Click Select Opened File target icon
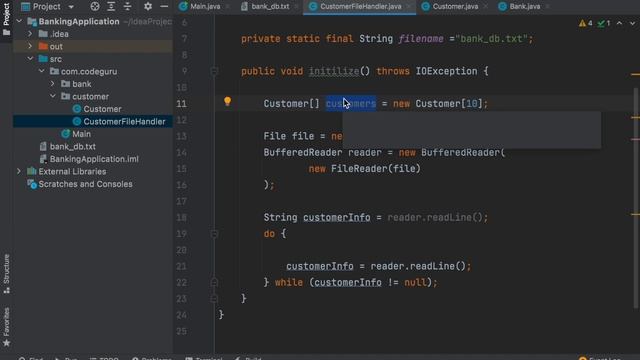This screenshot has width=640, height=360. point(95,7)
